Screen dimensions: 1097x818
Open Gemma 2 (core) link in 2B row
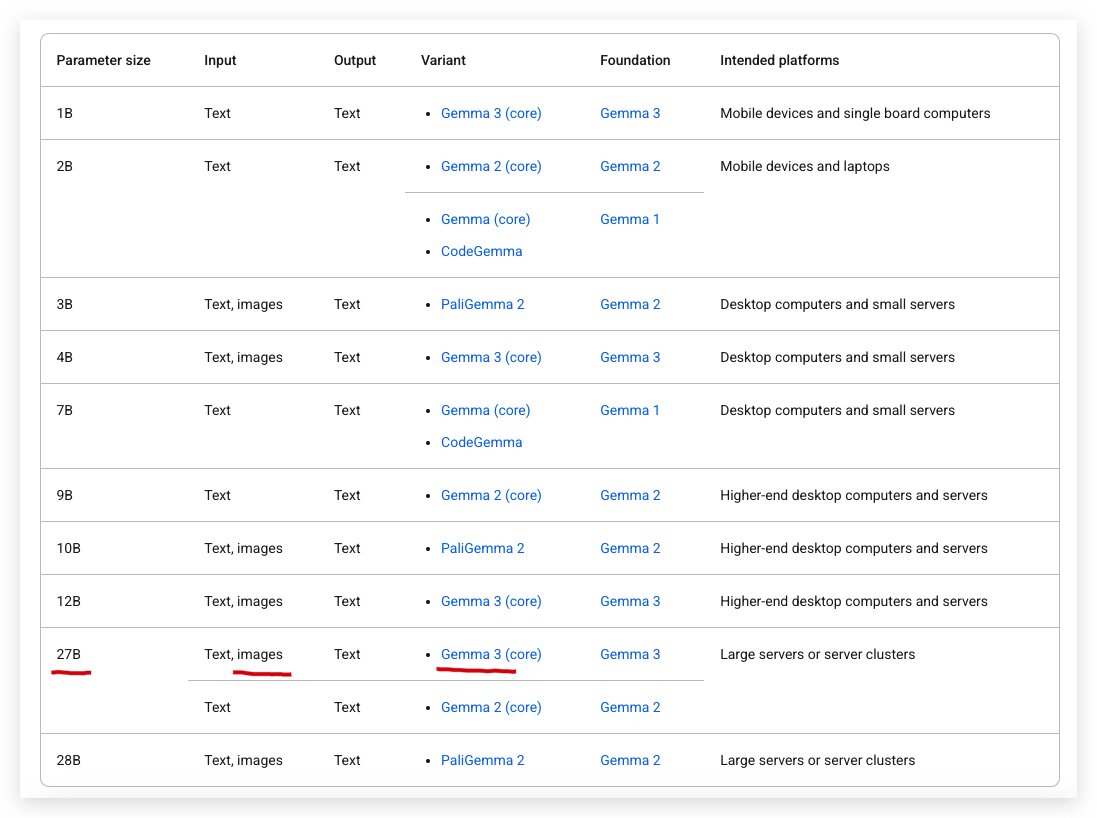point(490,167)
